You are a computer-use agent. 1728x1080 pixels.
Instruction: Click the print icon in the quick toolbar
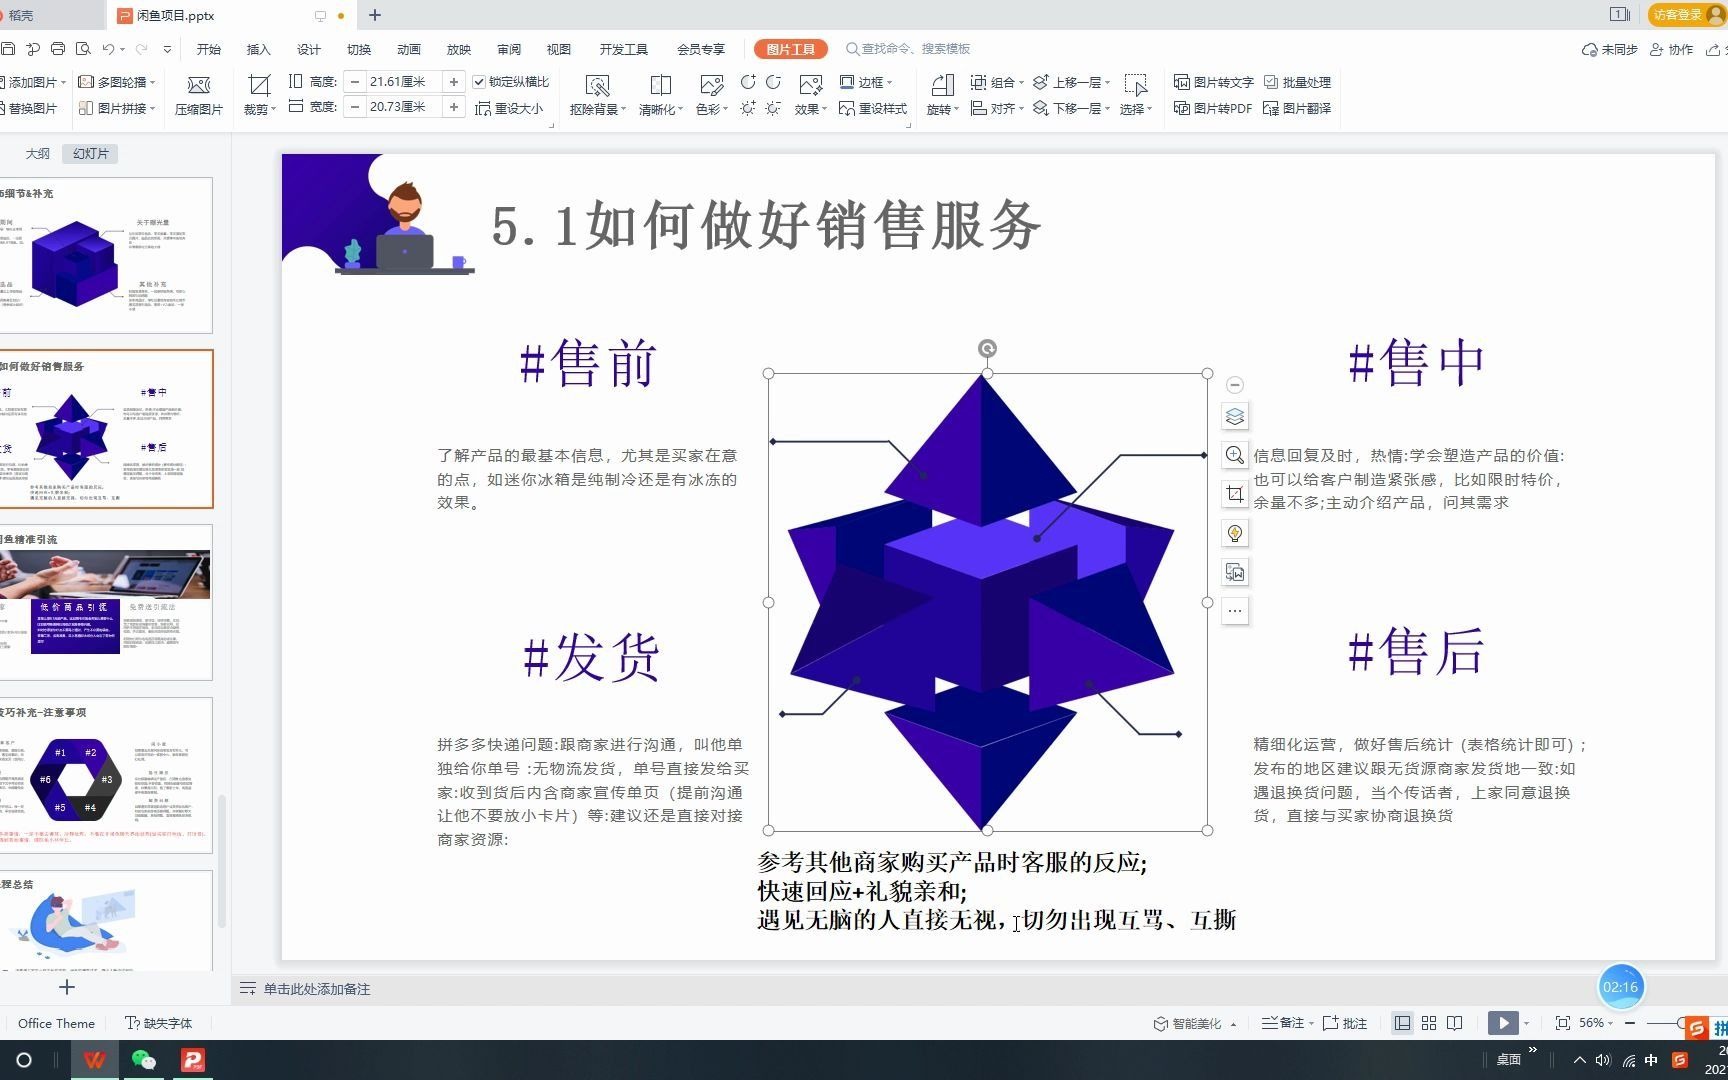click(x=58, y=49)
